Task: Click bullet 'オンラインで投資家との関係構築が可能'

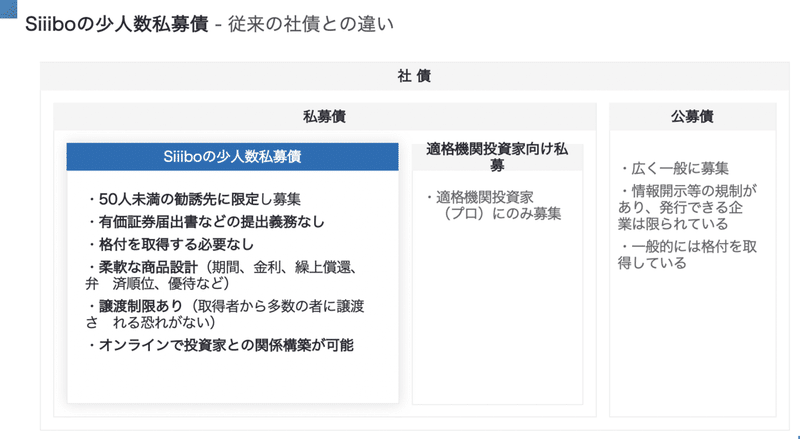Action: point(220,345)
